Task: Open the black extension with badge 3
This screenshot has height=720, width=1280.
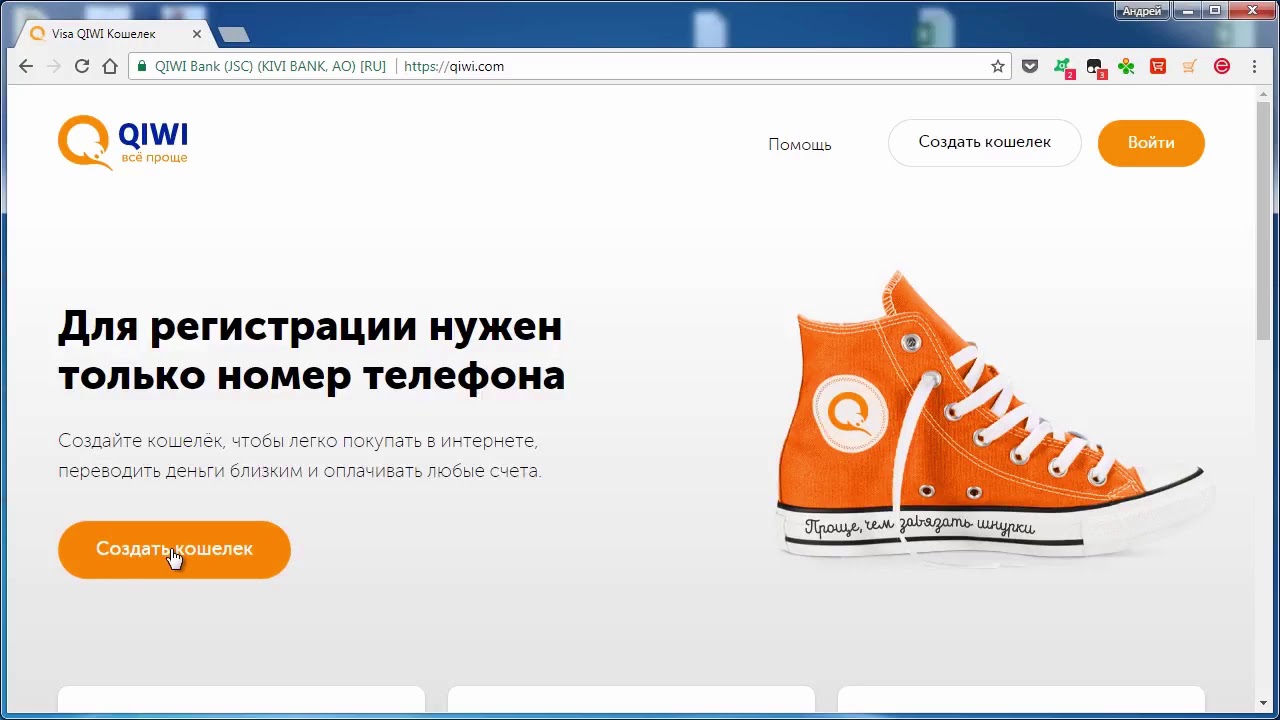Action: pyautogui.click(x=1095, y=67)
